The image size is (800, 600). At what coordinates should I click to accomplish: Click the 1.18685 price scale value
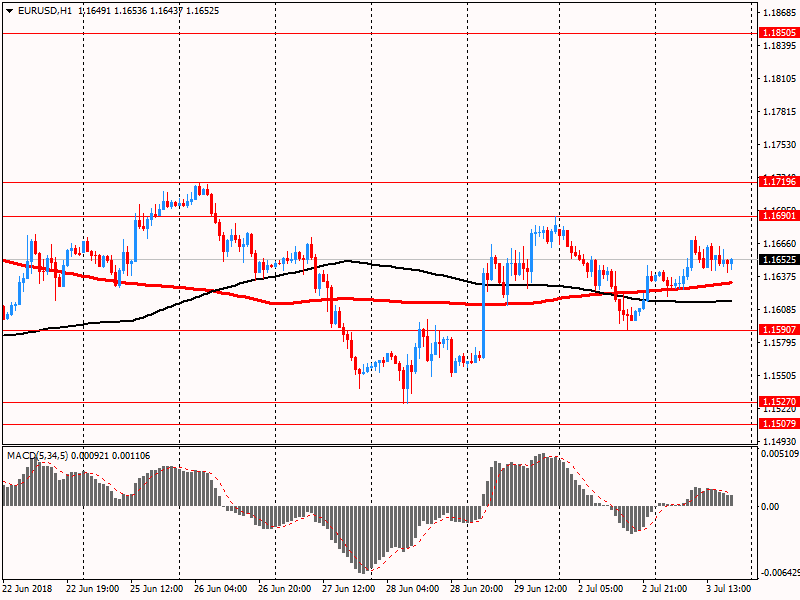tap(779, 13)
